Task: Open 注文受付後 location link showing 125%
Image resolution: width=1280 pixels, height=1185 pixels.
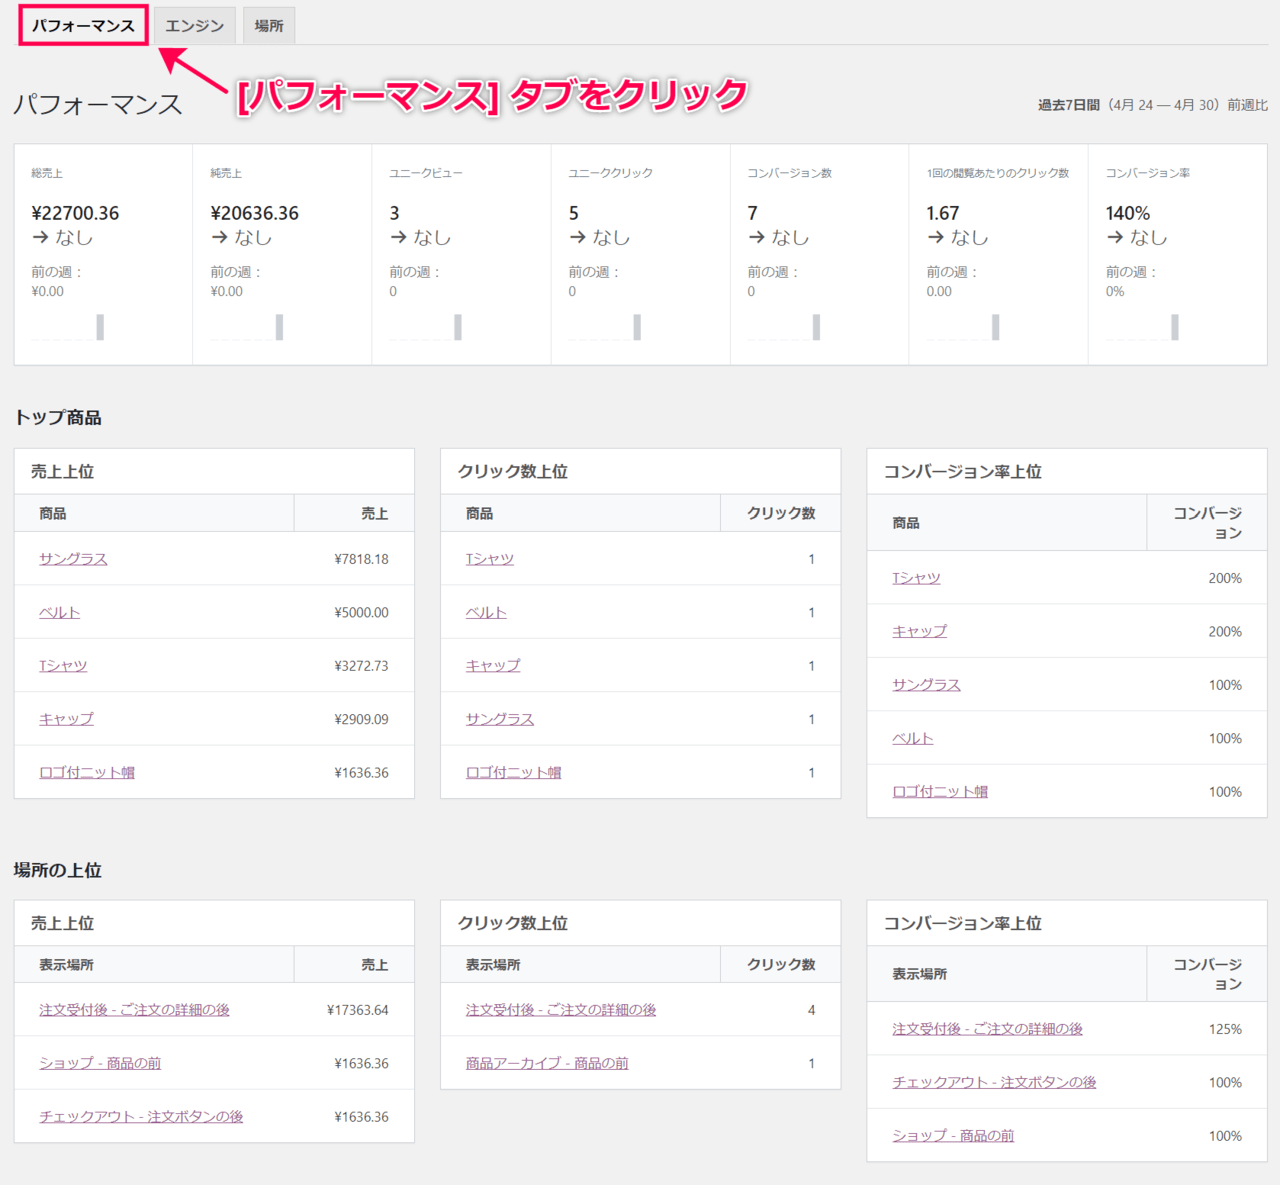Action: [987, 1029]
